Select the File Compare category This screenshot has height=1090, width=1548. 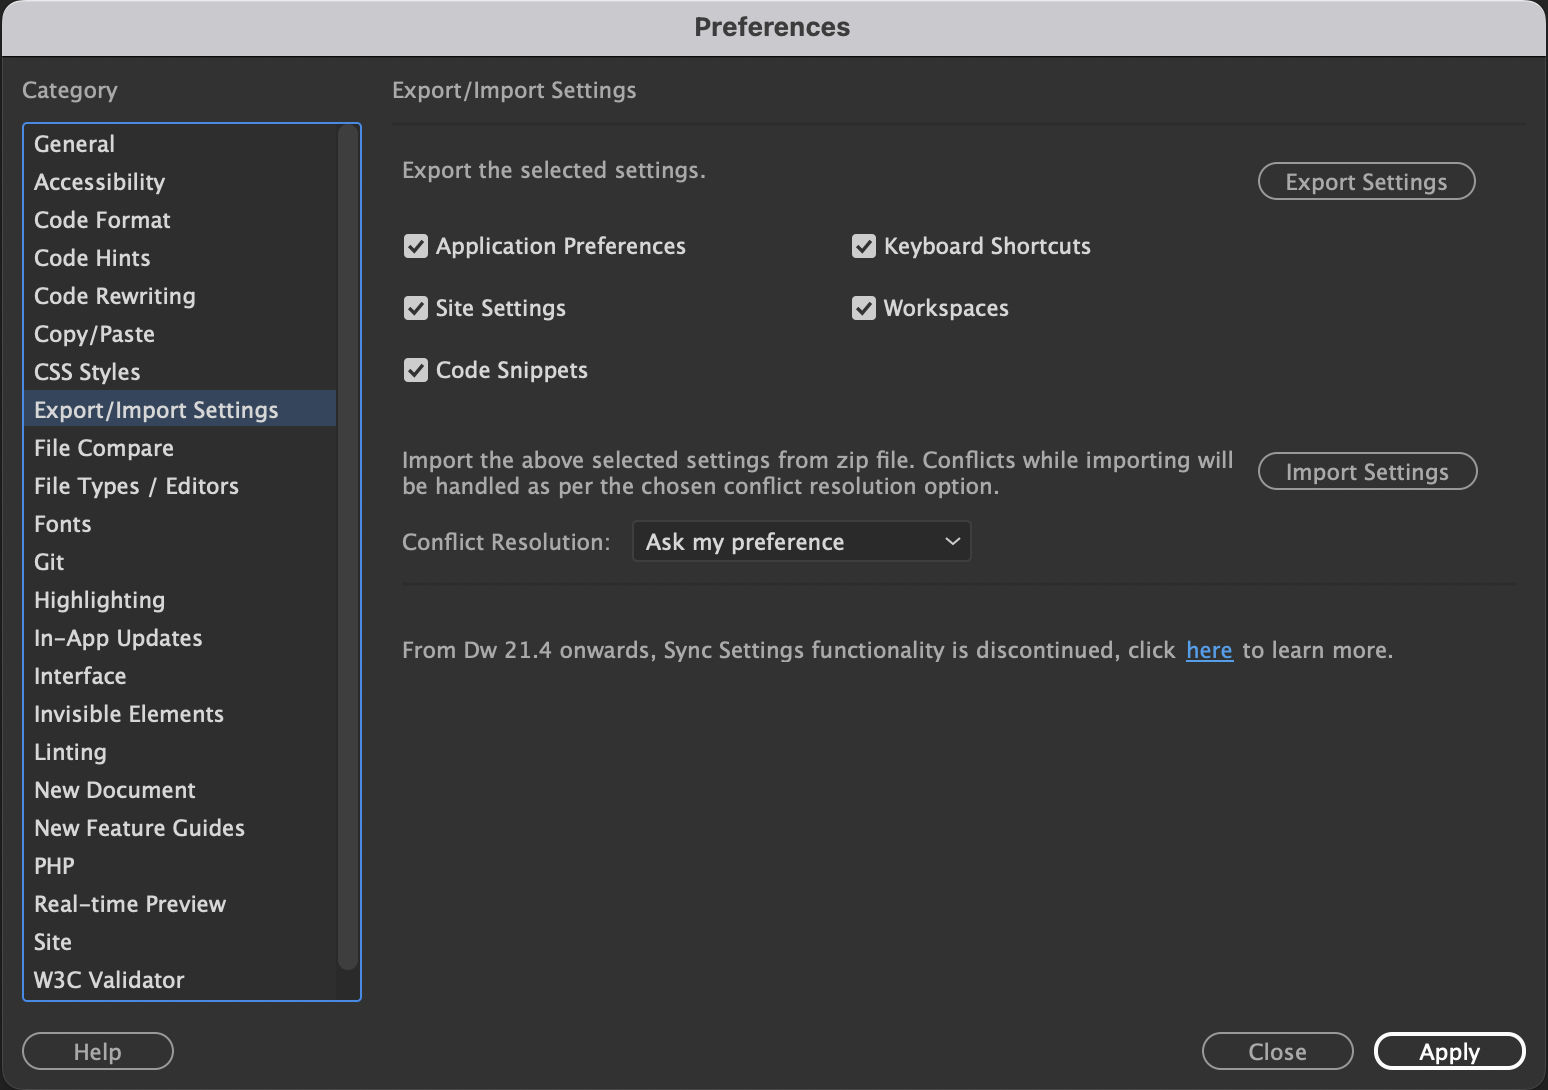pyautogui.click(x=103, y=447)
